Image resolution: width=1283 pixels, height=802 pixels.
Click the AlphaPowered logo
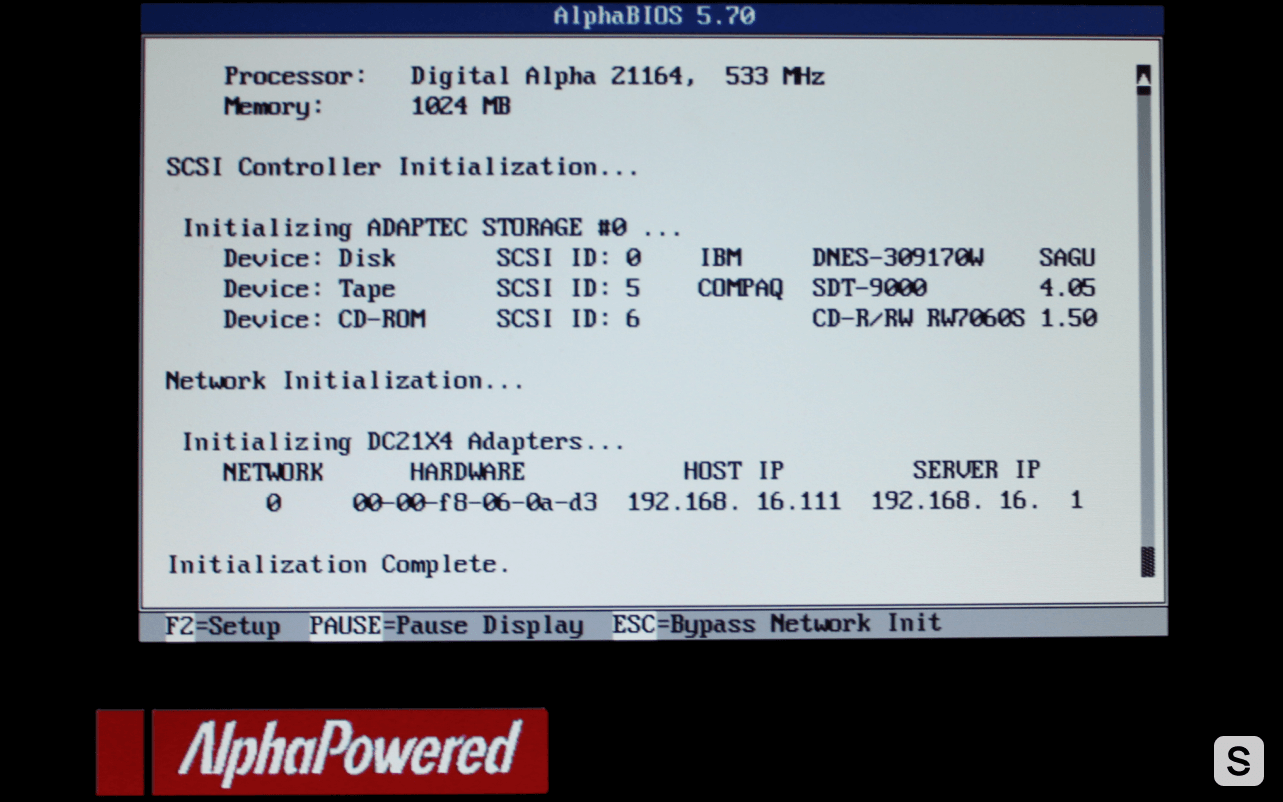click(x=349, y=751)
